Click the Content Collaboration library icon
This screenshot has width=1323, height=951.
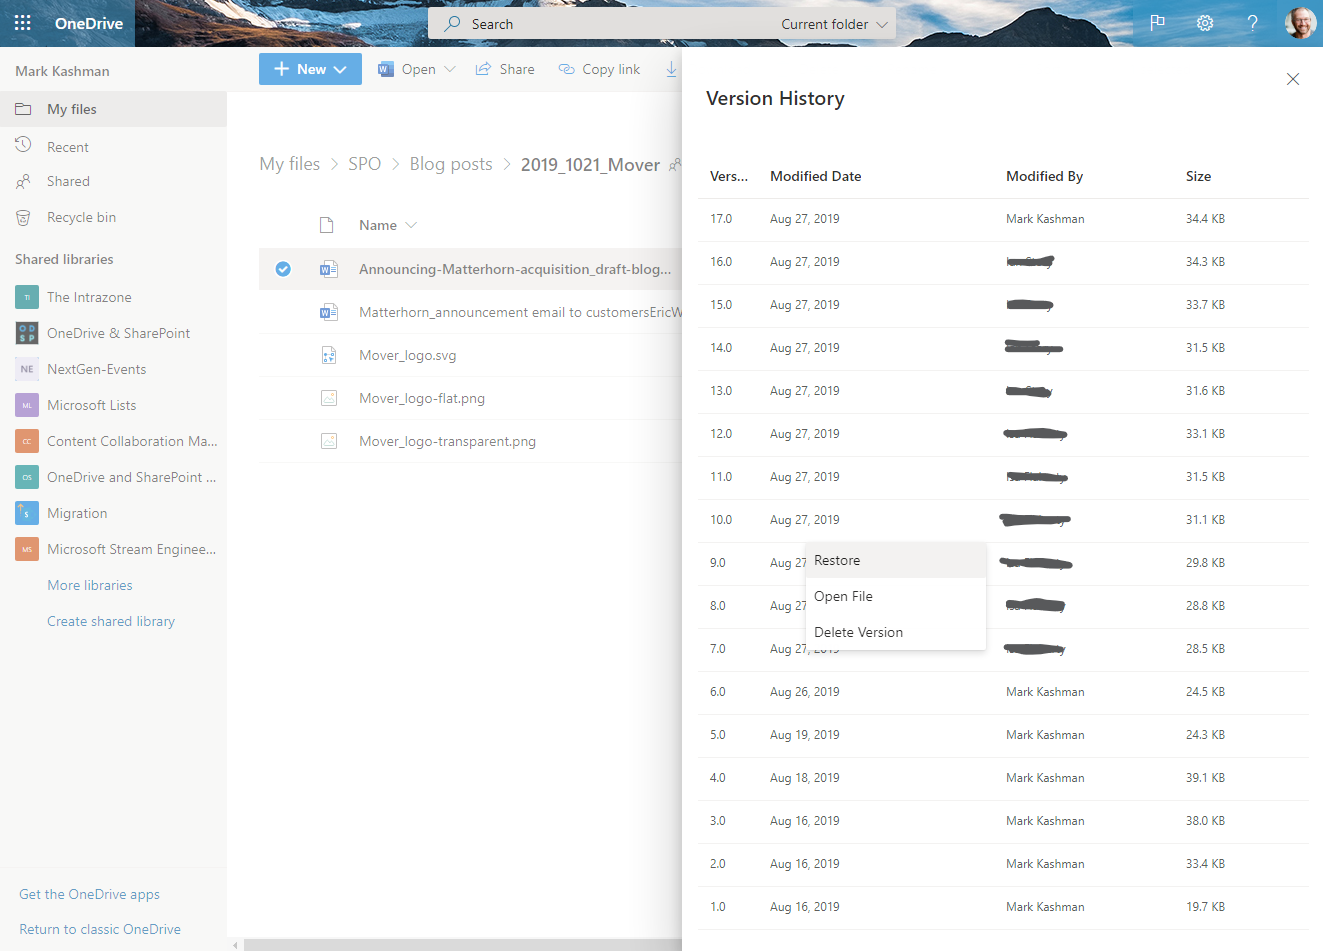pyautogui.click(x=27, y=441)
